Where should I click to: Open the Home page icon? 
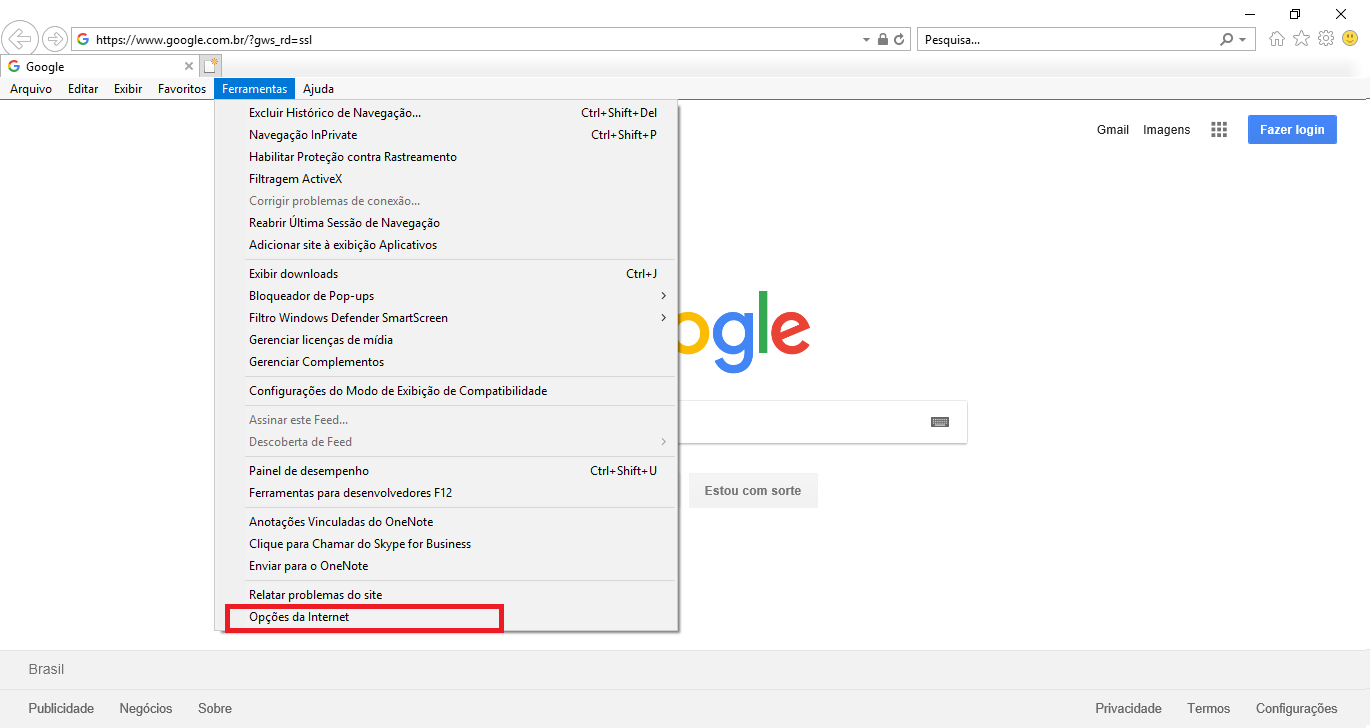click(x=1277, y=39)
